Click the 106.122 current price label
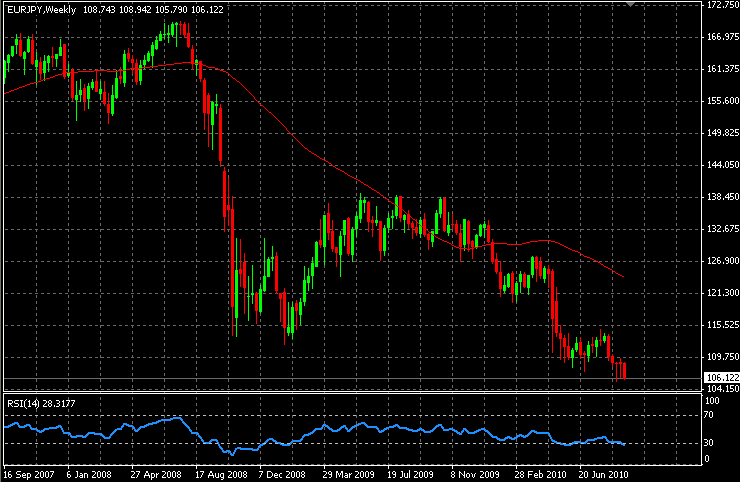 tap(722, 378)
